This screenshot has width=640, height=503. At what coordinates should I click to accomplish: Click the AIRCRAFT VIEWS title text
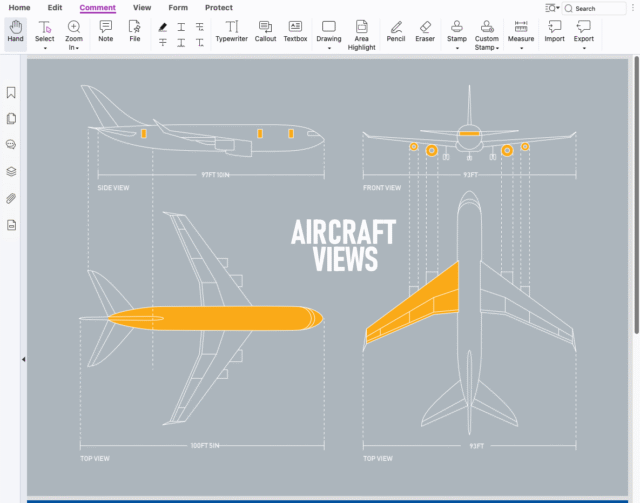click(344, 245)
